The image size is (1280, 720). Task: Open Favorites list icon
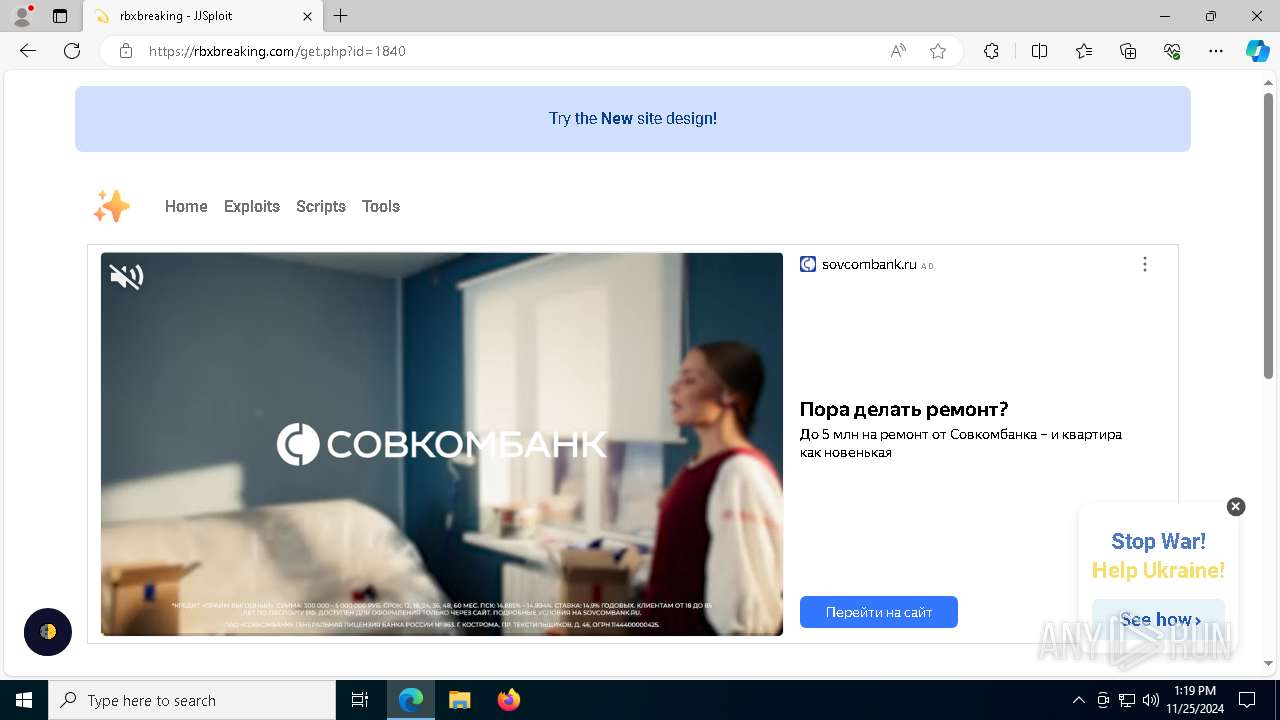[x=1084, y=51]
